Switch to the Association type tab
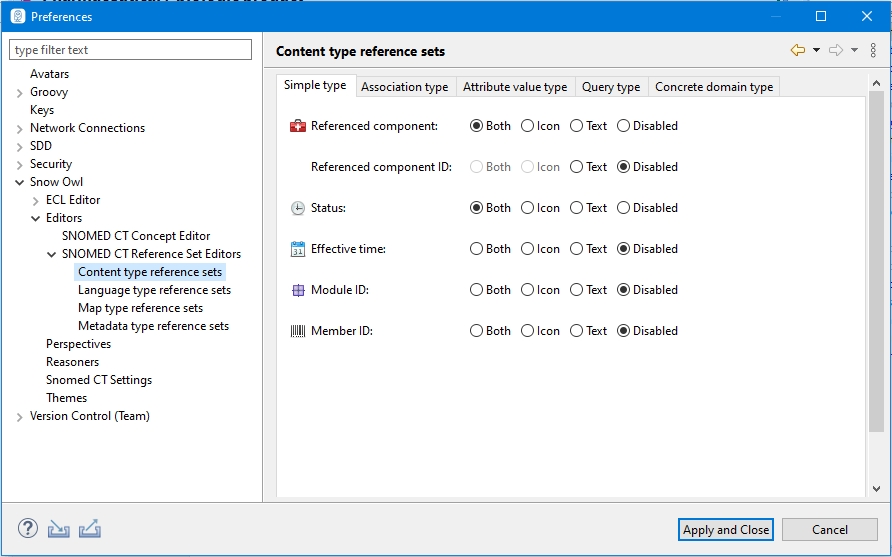This screenshot has height=557, width=892. (404, 87)
